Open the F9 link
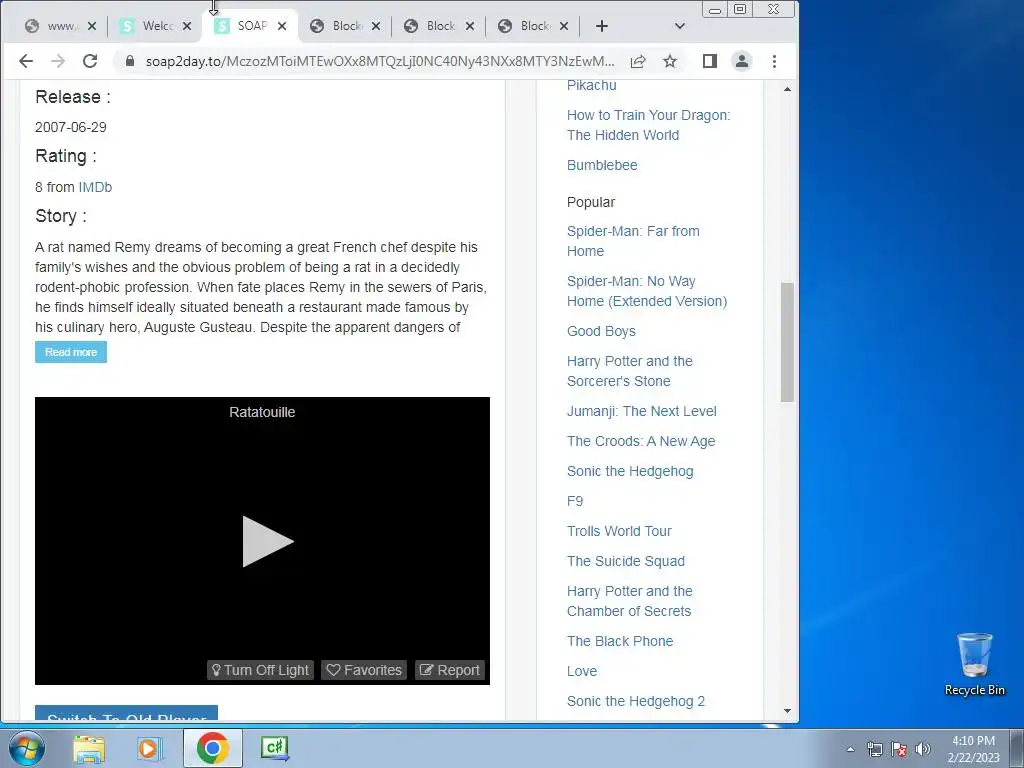The image size is (1024, 768). [x=575, y=501]
